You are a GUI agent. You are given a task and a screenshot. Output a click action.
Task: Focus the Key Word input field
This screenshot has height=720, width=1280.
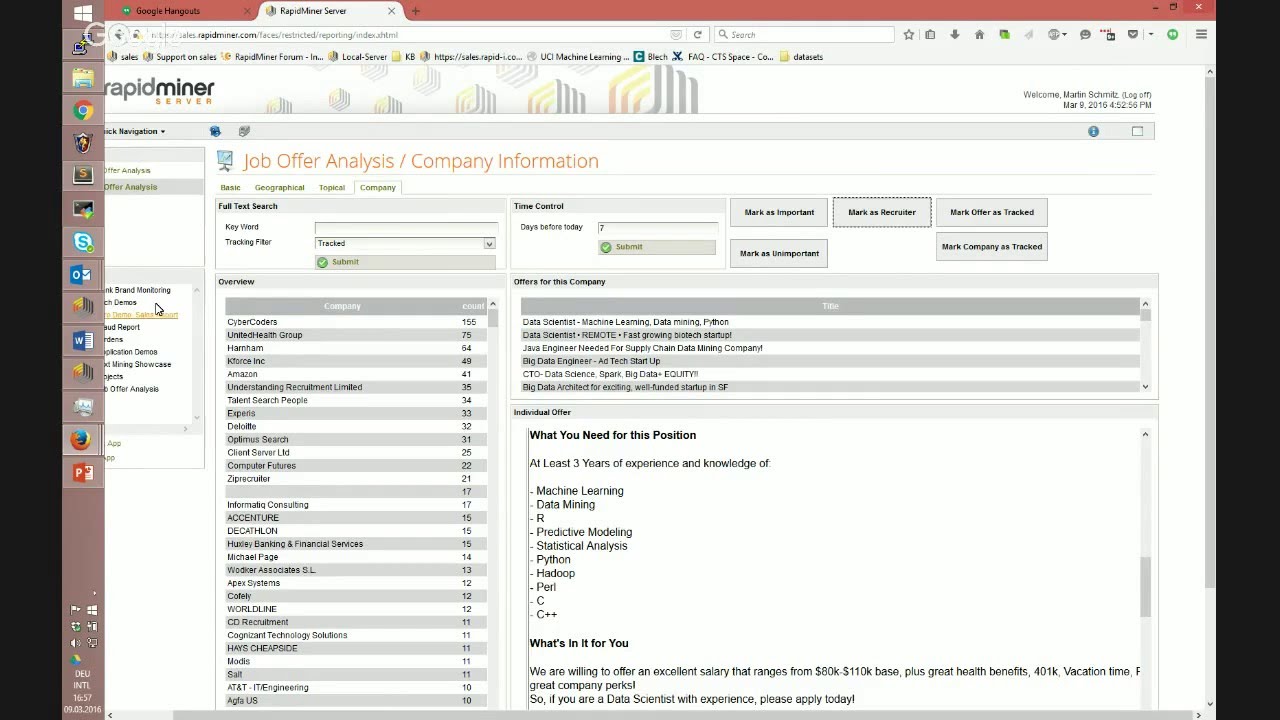(x=405, y=228)
